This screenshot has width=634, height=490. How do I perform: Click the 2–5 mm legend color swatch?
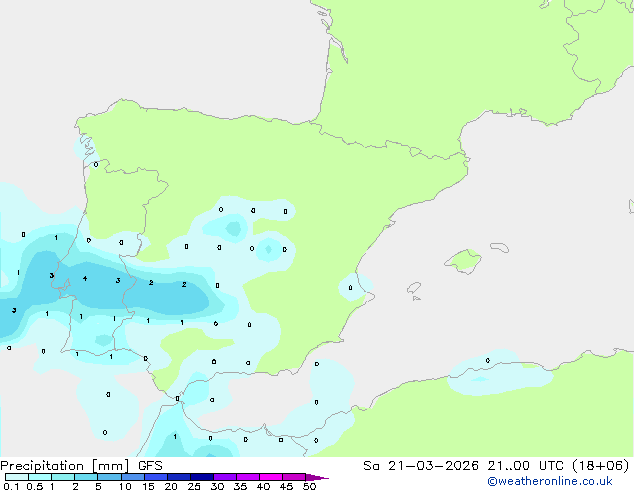click(x=86, y=477)
